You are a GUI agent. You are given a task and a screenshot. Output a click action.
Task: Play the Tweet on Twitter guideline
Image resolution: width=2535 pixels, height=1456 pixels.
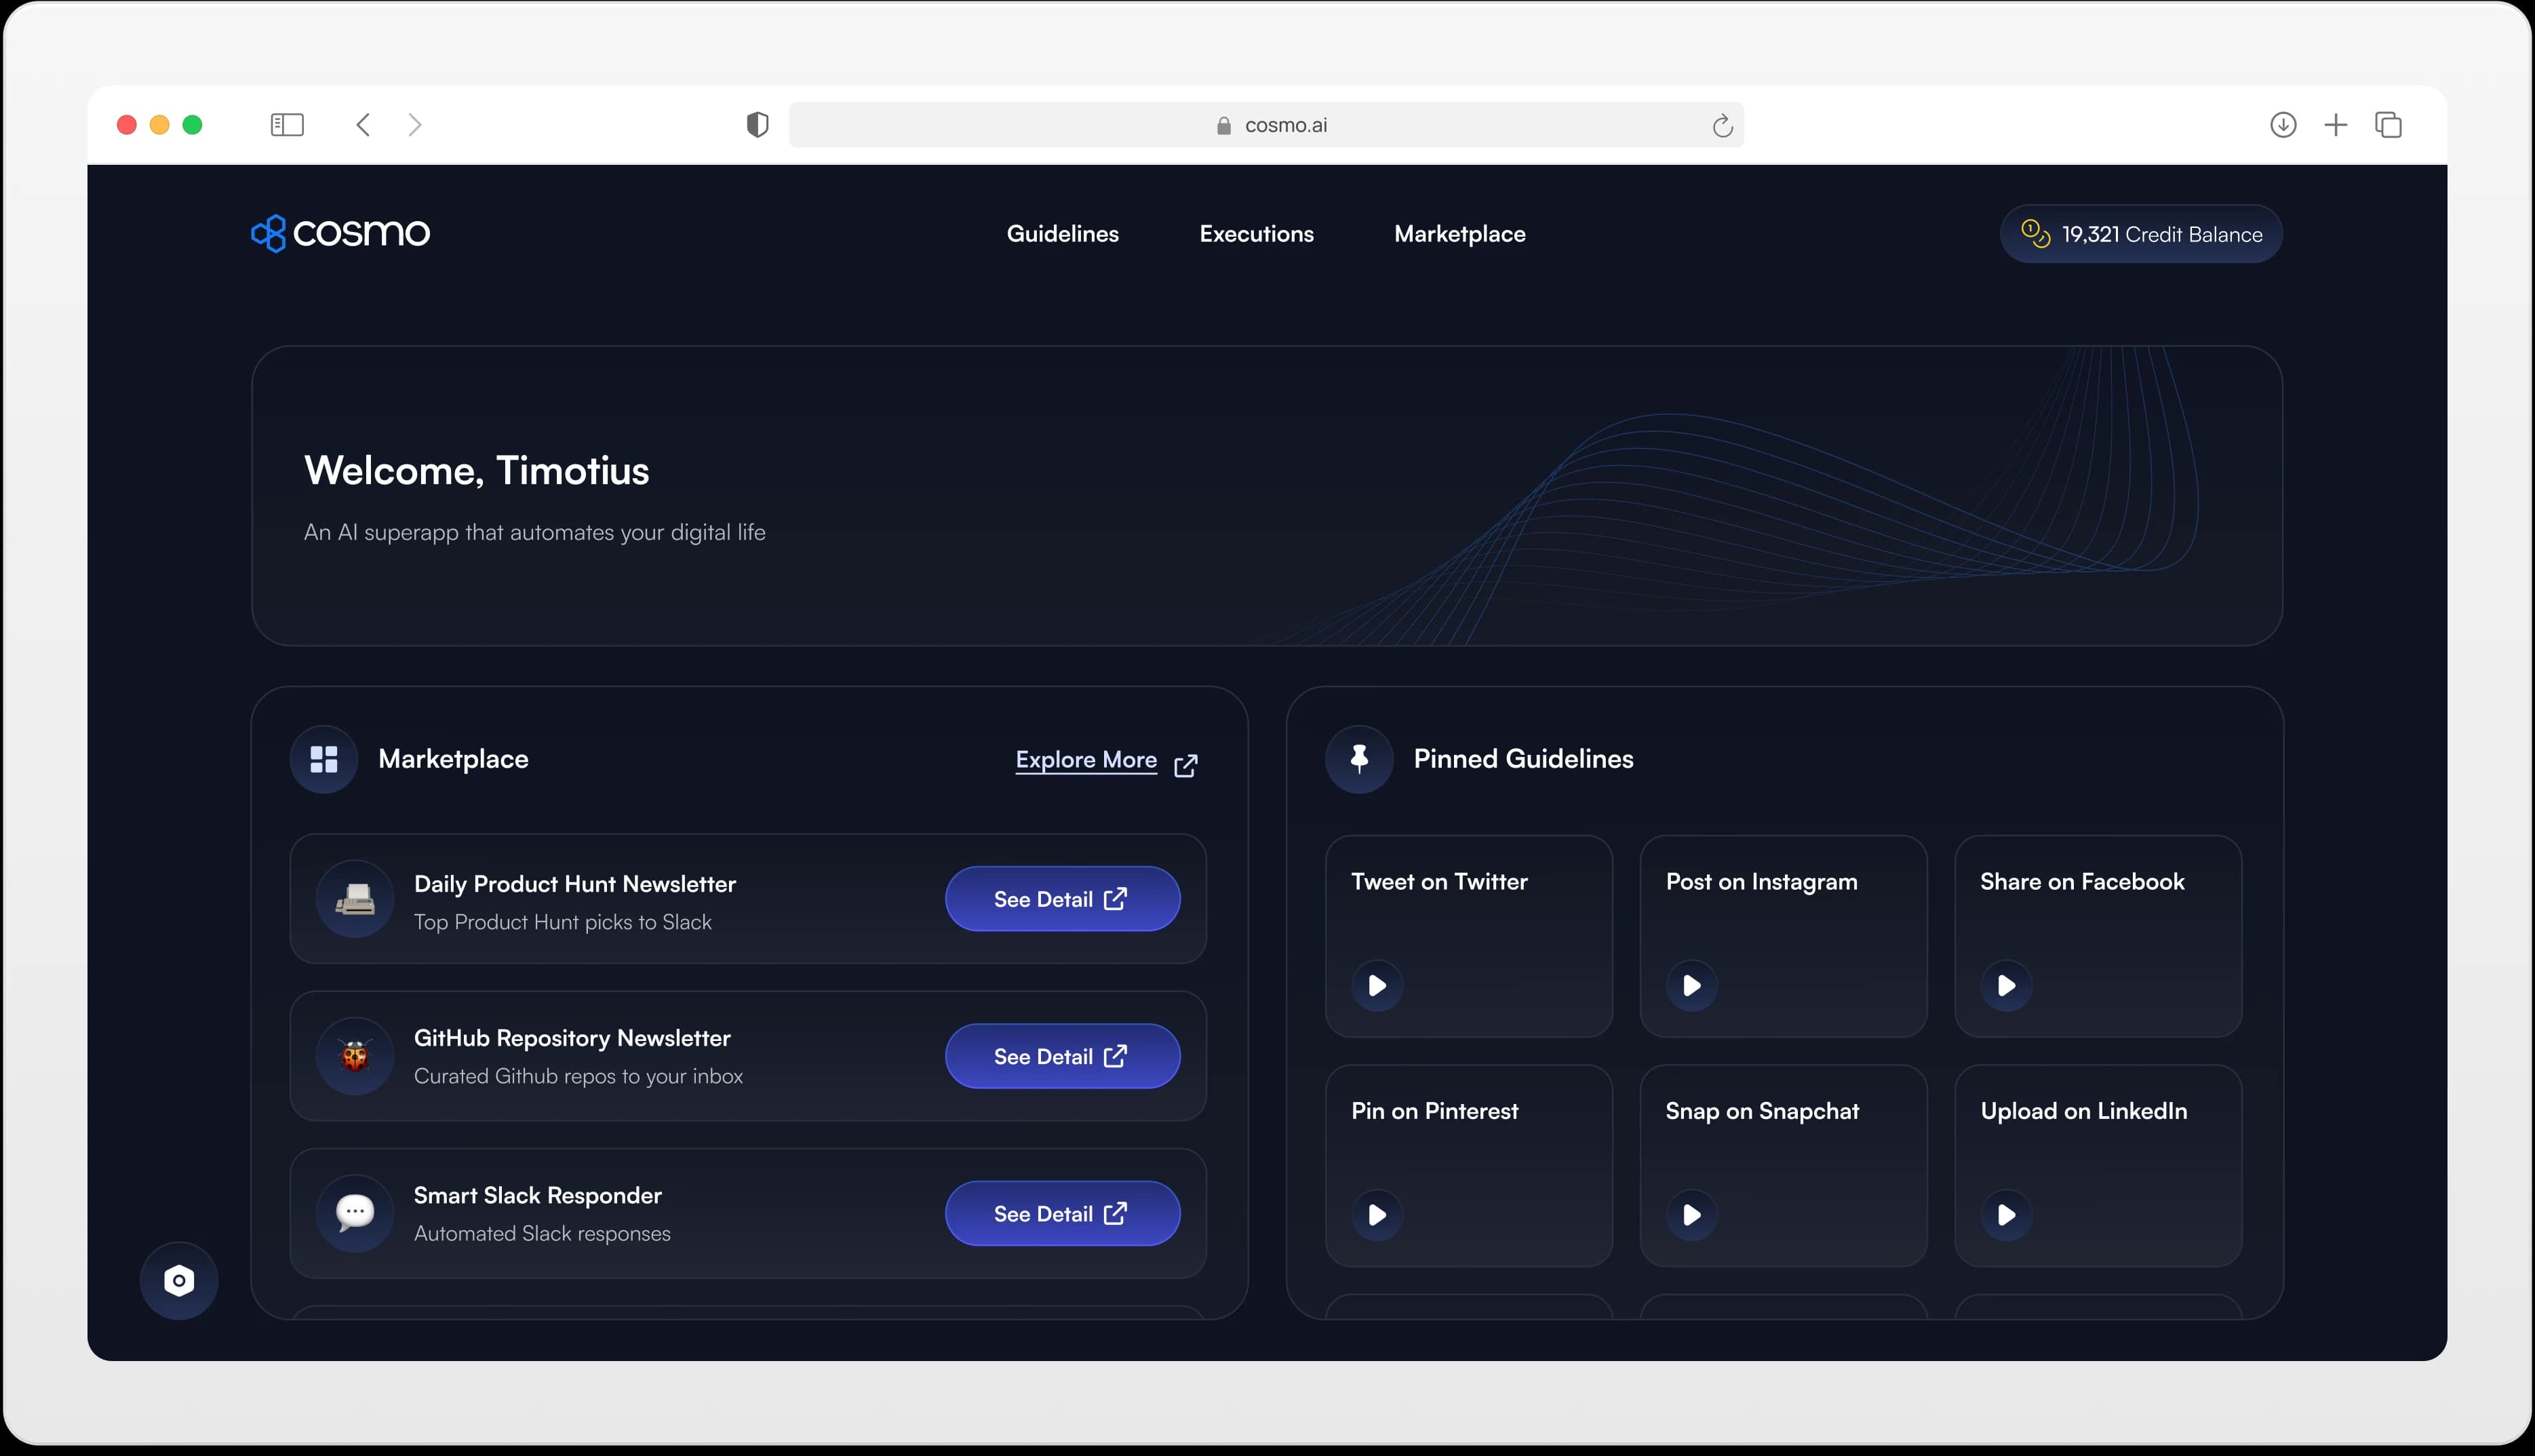click(1377, 986)
